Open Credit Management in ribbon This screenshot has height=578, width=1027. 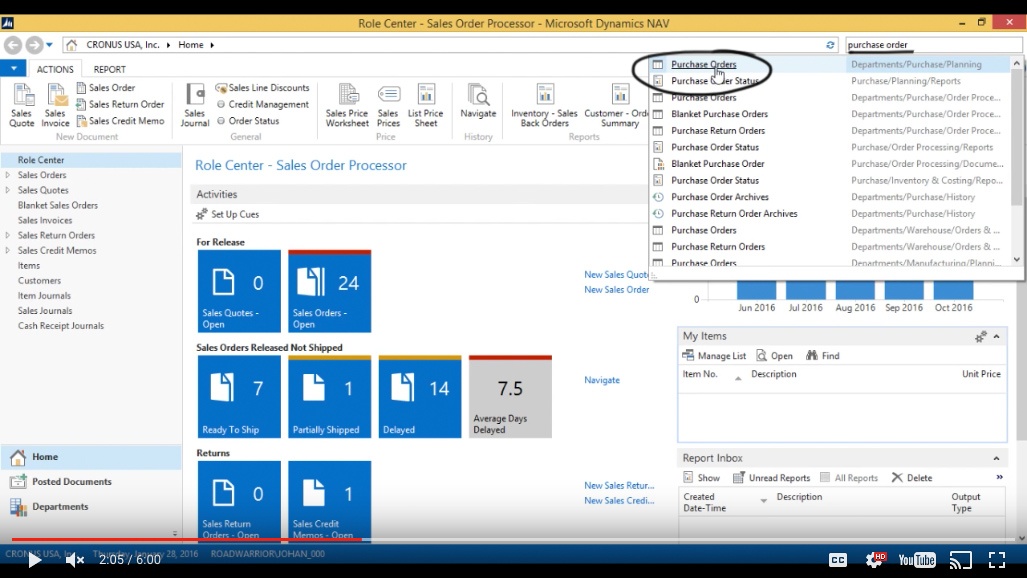click(x=262, y=104)
